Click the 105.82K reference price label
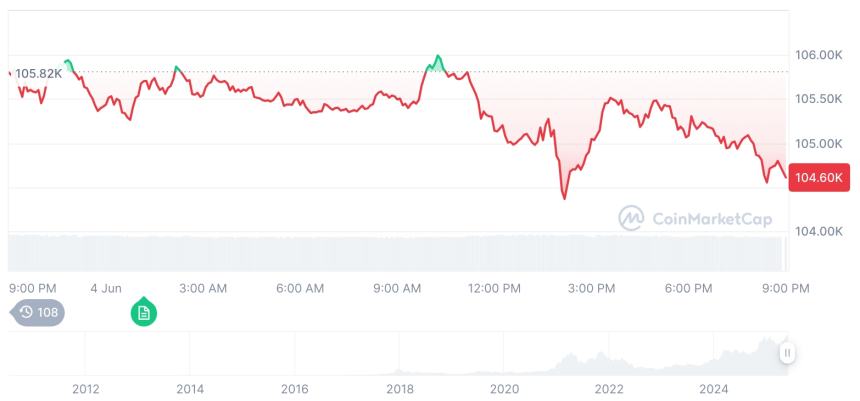The width and height of the screenshot is (860, 401). pos(38,73)
